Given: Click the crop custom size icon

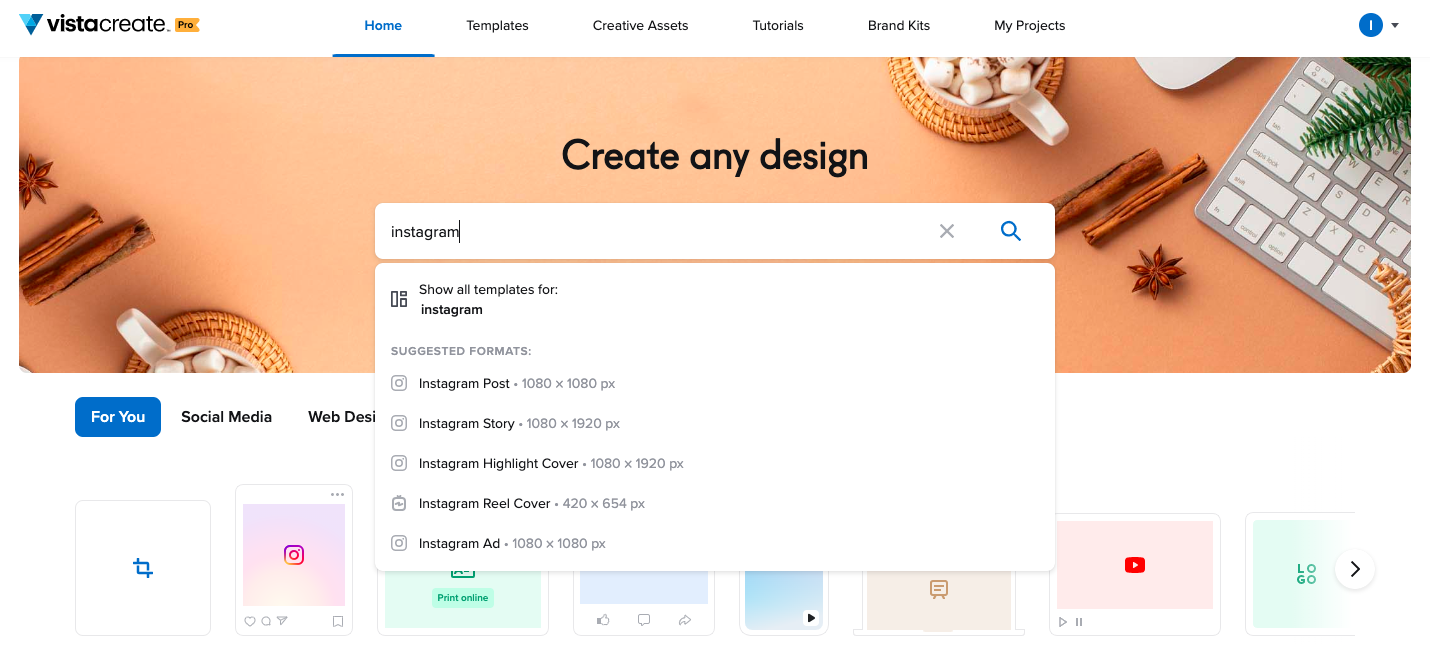Looking at the screenshot, I should 143,568.
